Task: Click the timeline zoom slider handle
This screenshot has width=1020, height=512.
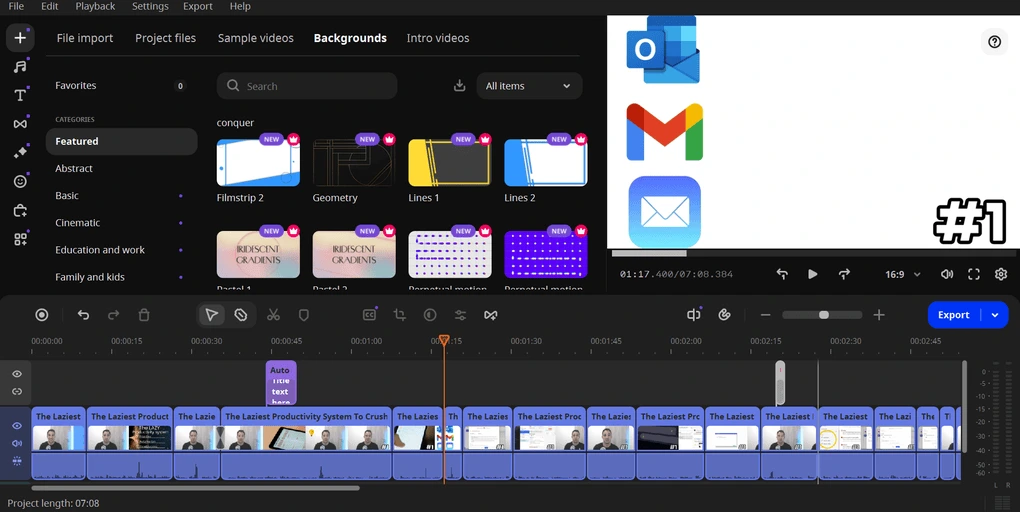Action: 824,315
